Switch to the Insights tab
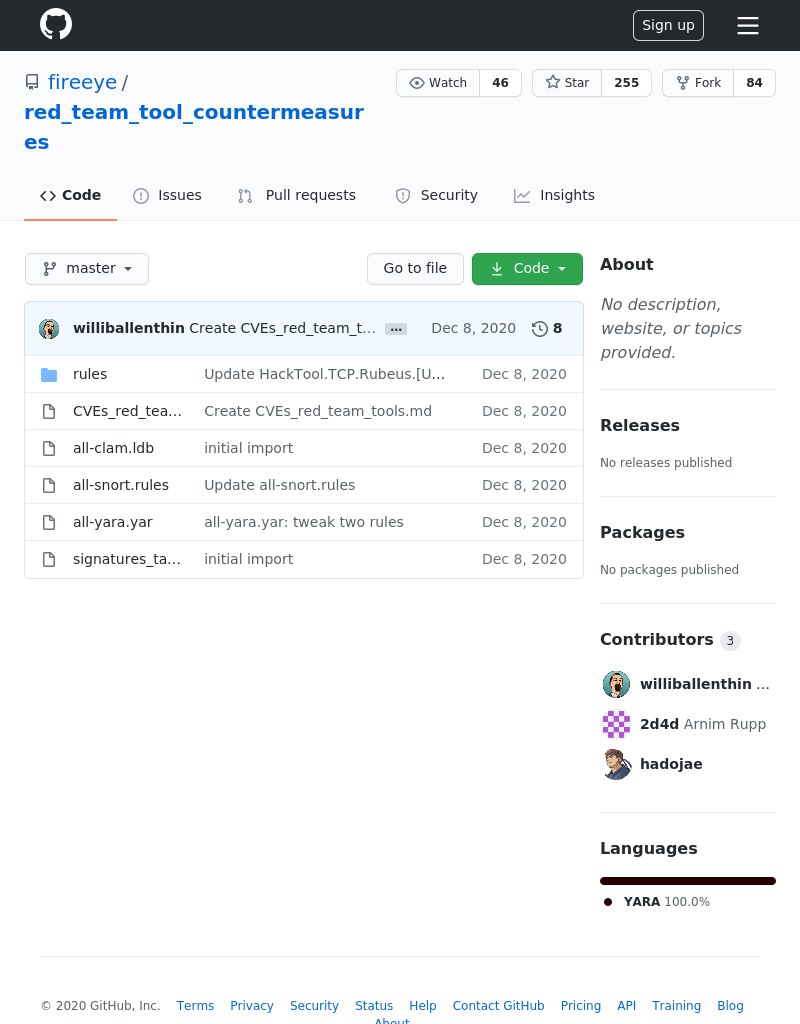 coord(554,195)
